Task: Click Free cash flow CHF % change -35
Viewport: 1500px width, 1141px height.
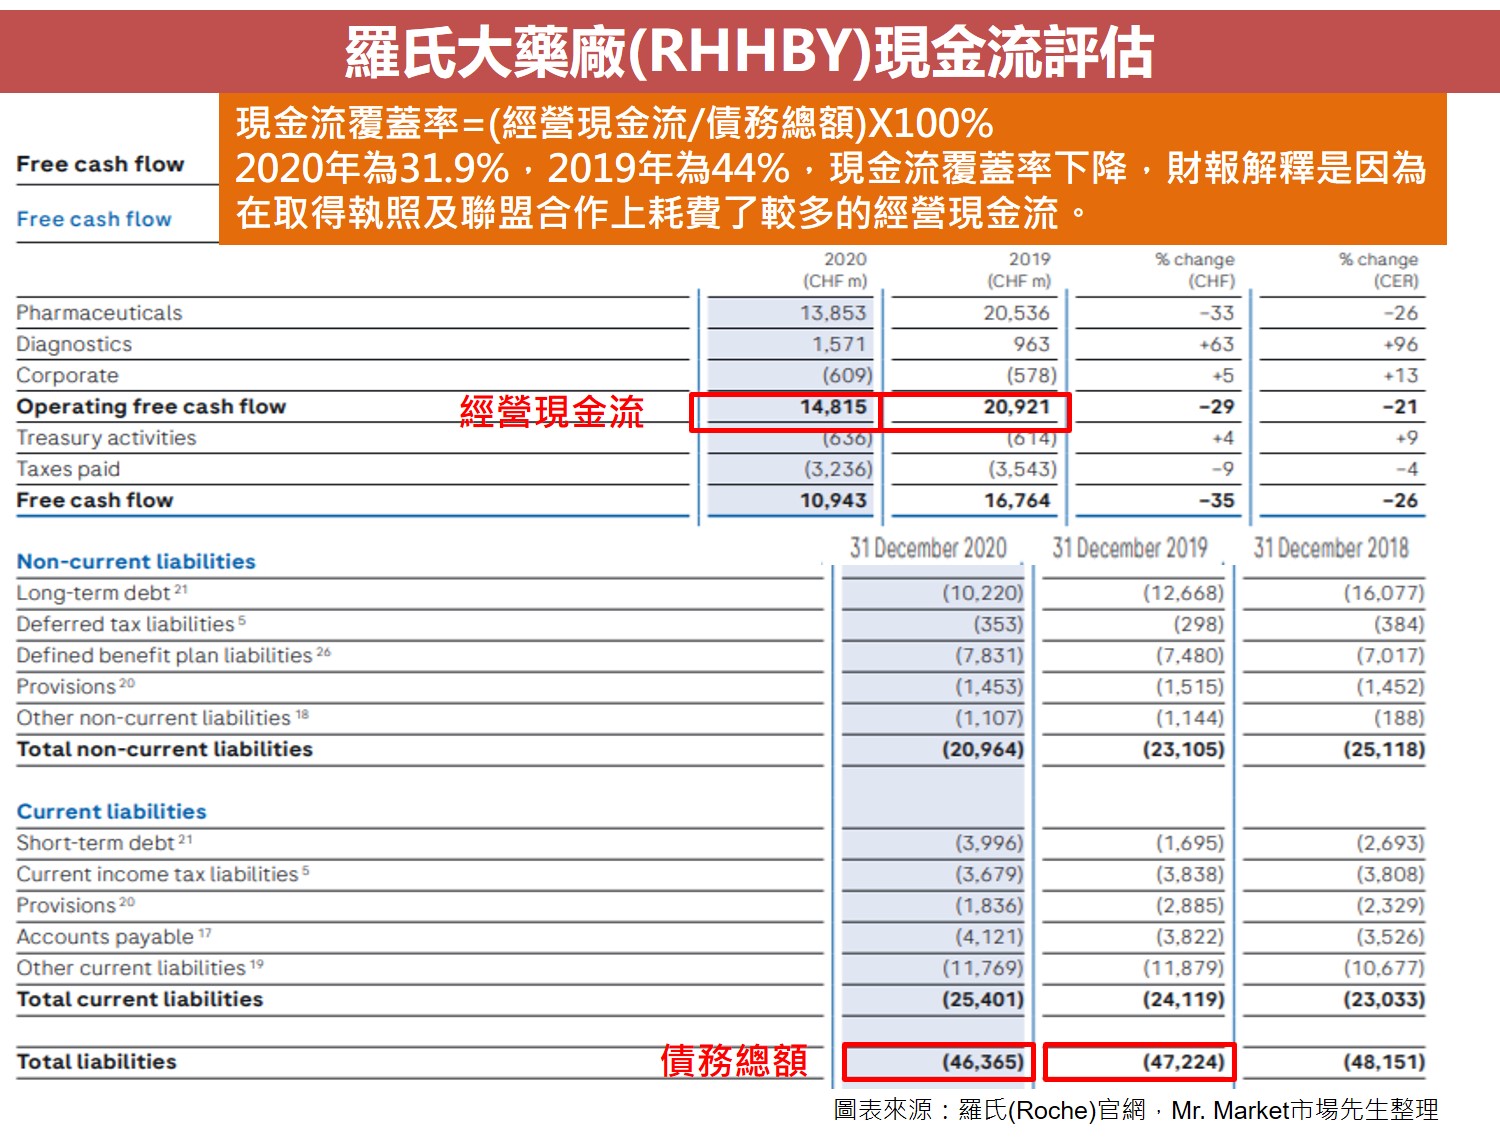Action: pyautogui.click(x=1217, y=500)
